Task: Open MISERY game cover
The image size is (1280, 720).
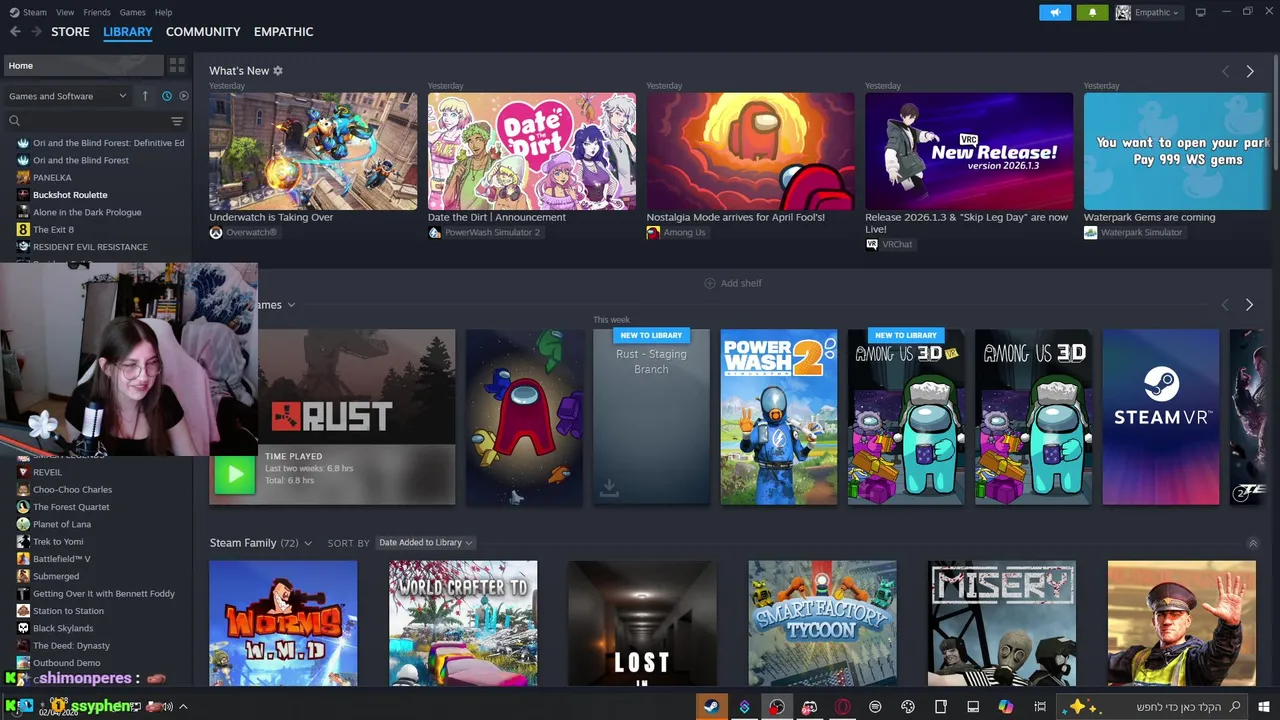Action: 1002,623
